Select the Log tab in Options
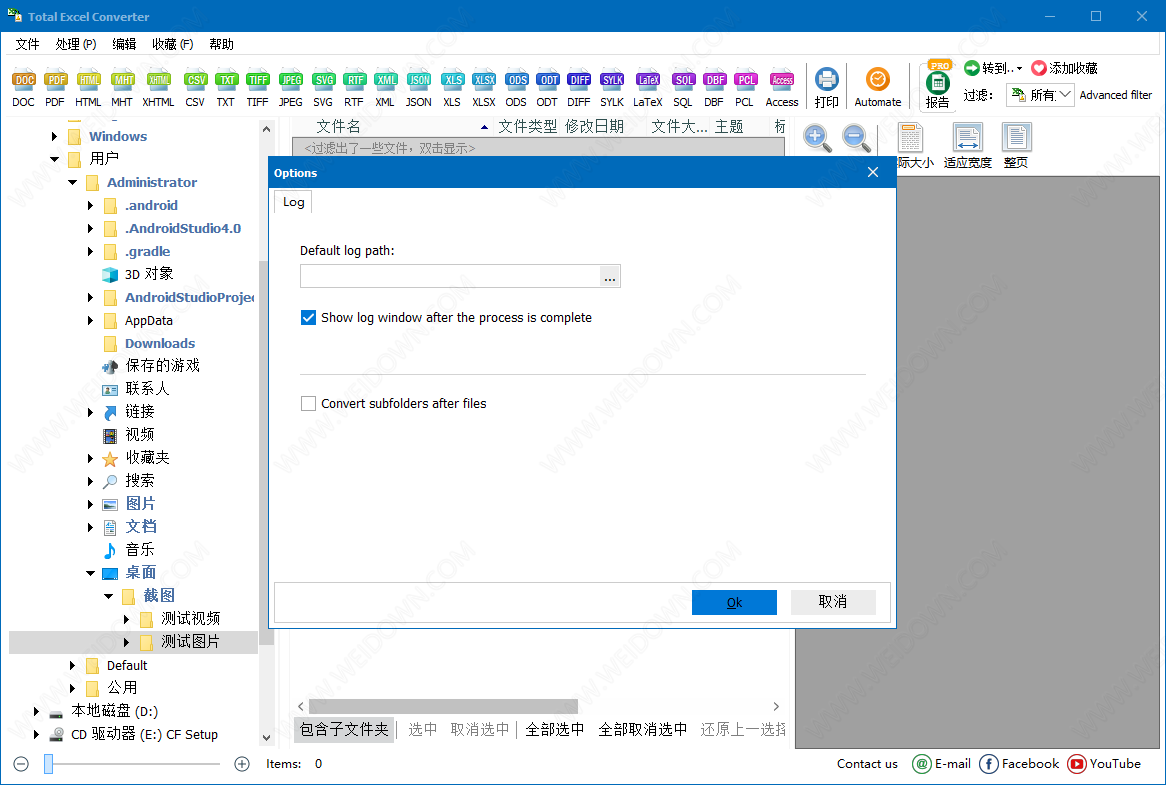1166x785 pixels. pyautogui.click(x=293, y=202)
